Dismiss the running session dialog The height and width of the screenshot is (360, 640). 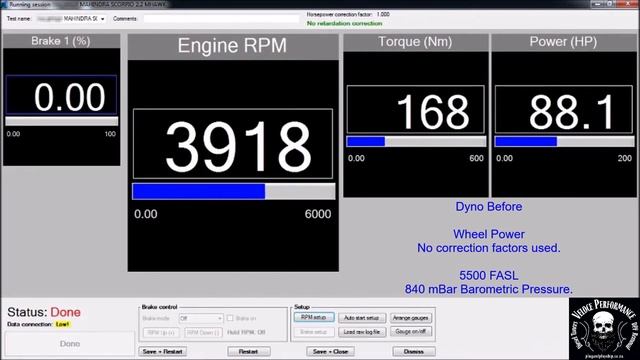tap(413, 351)
